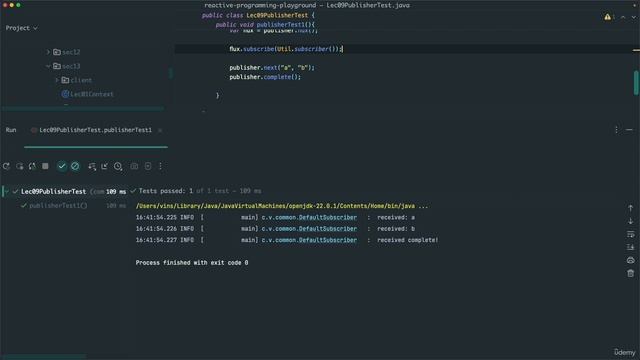Screen dimensions: 640x360
Task: Expand the client folder
Action: (x=57, y=80)
